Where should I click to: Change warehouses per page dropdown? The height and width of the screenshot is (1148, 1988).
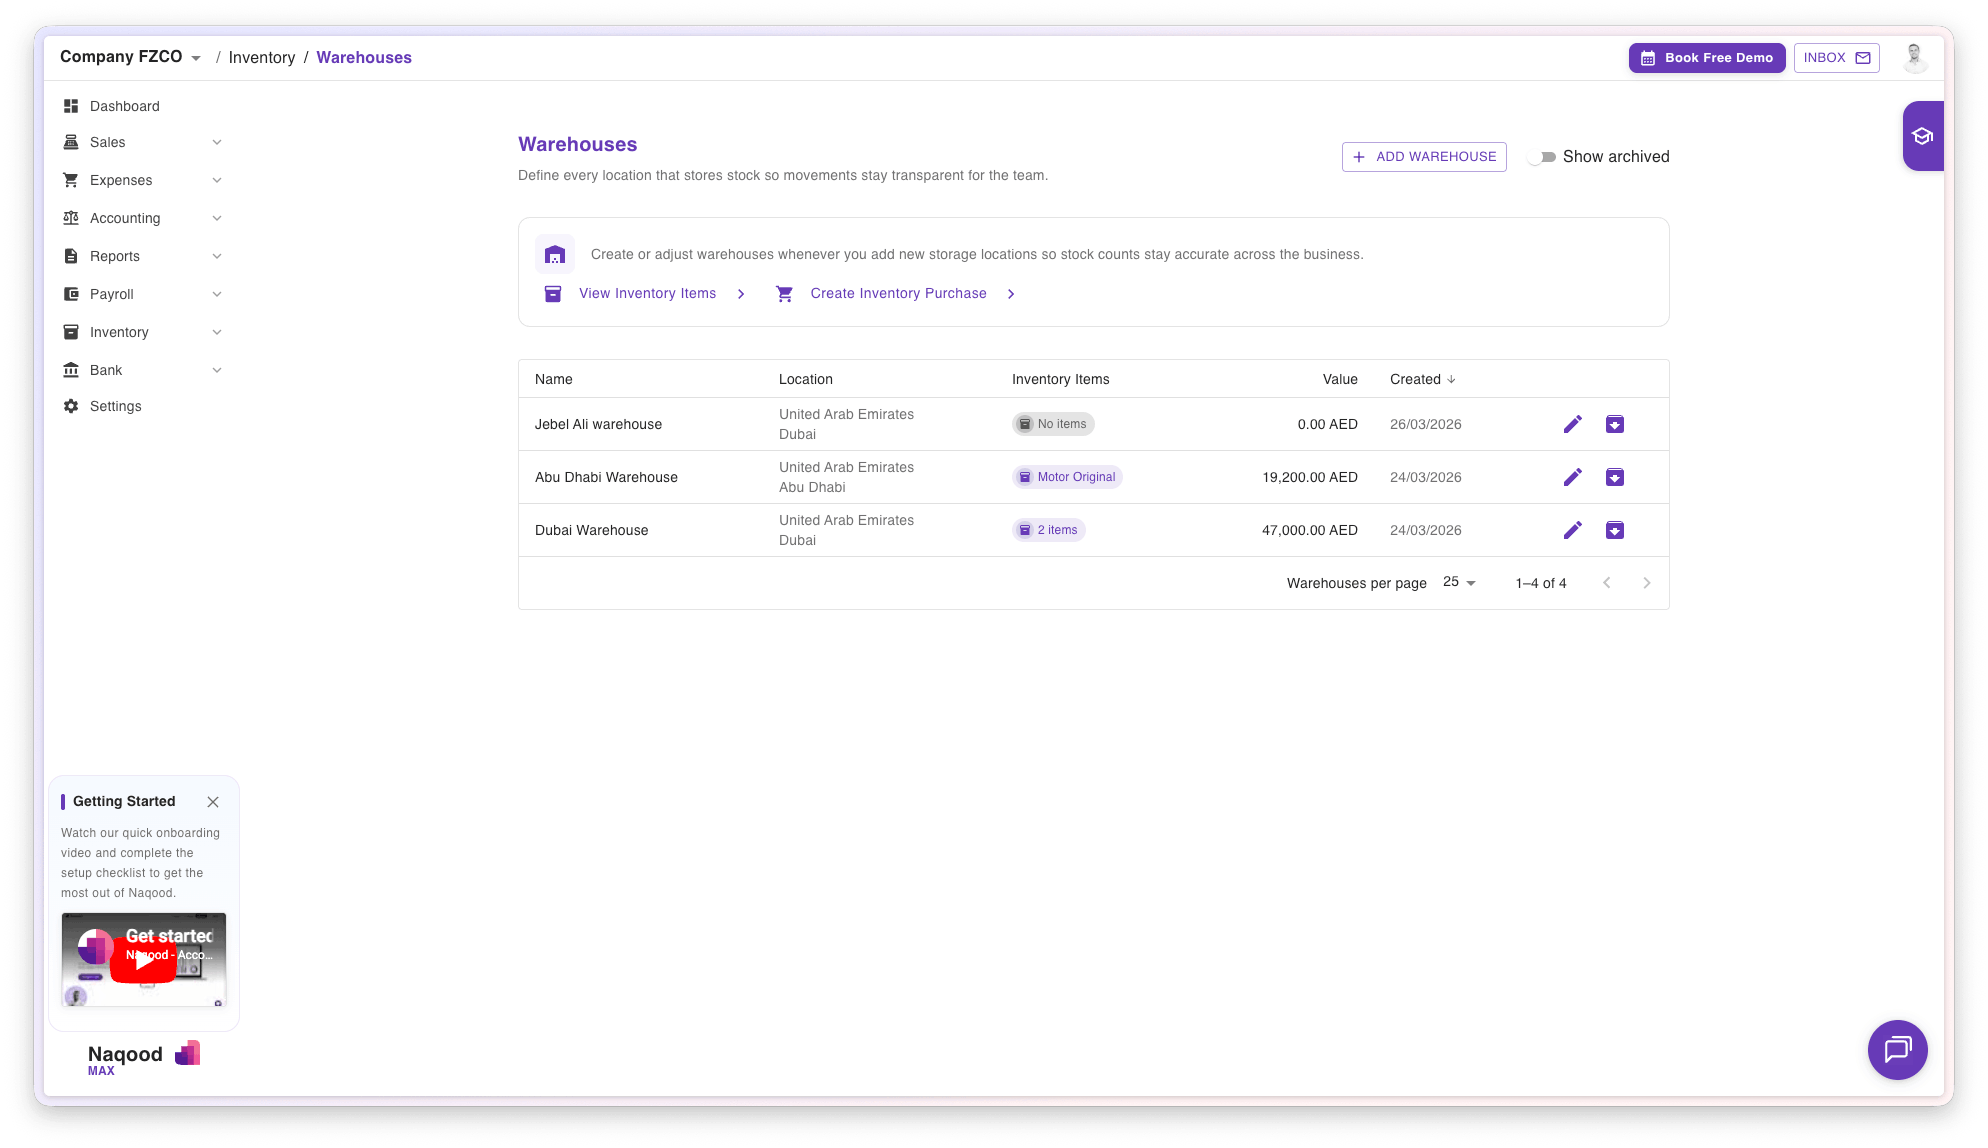tap(1459, 582)
